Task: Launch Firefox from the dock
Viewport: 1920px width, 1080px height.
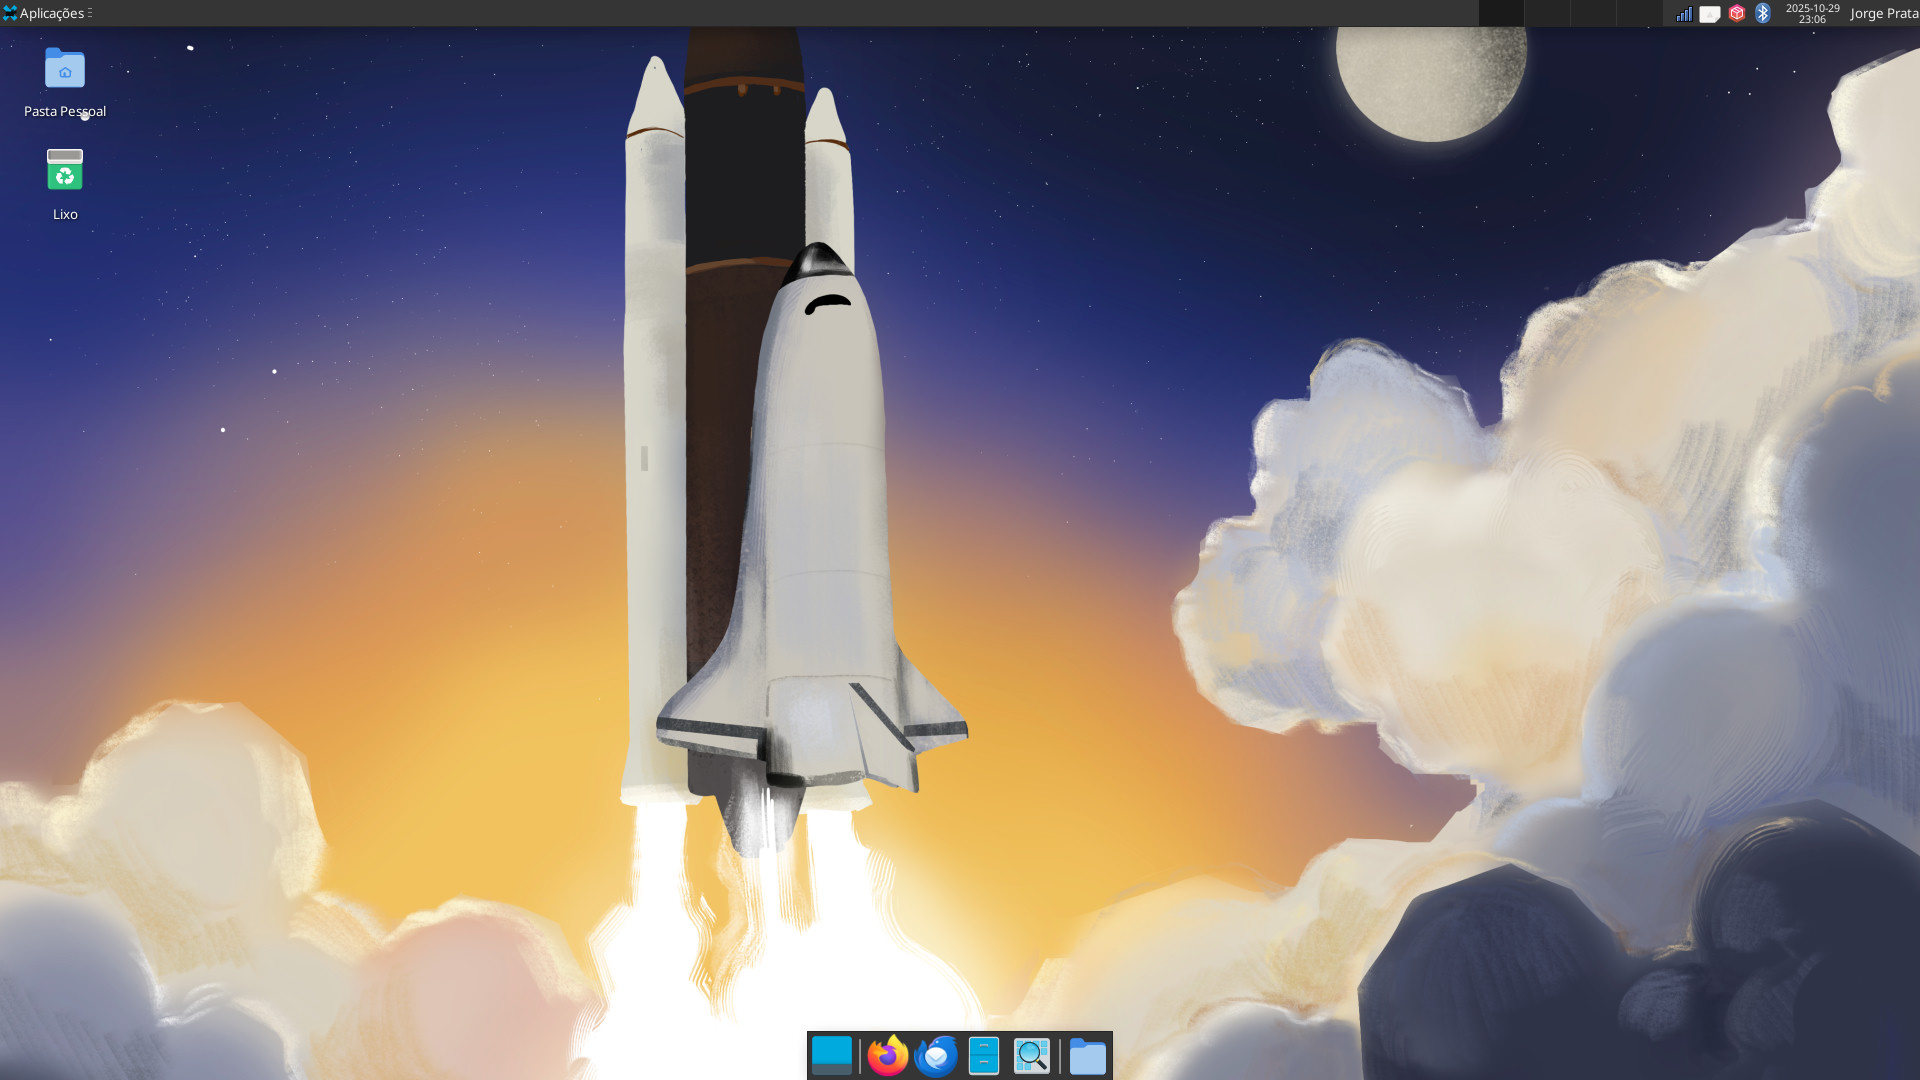Action: click(x=887, y=1056)
